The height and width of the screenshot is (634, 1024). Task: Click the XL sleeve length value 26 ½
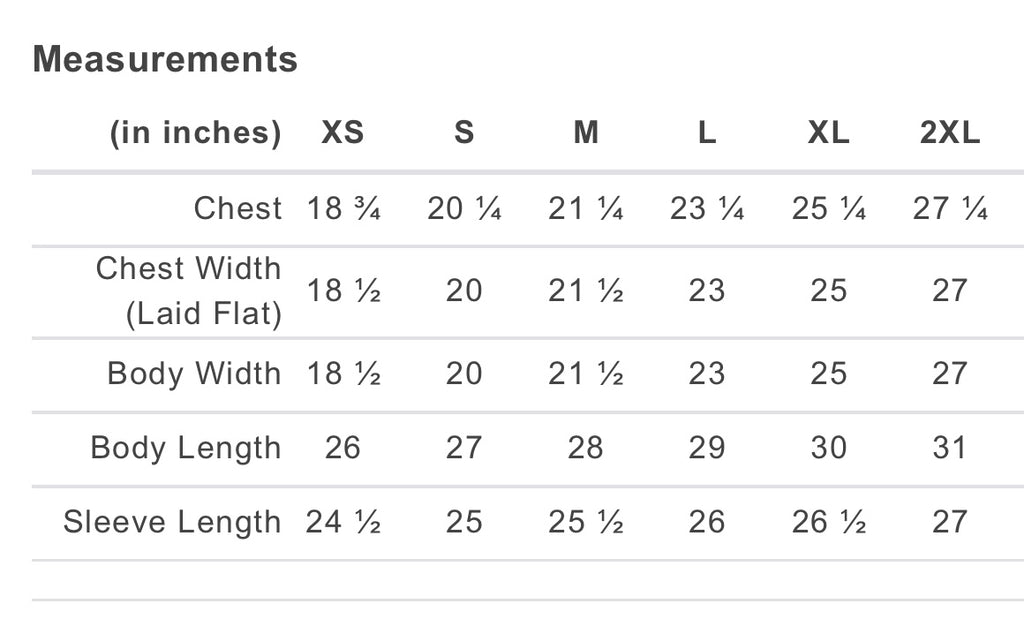click(828, 522)
